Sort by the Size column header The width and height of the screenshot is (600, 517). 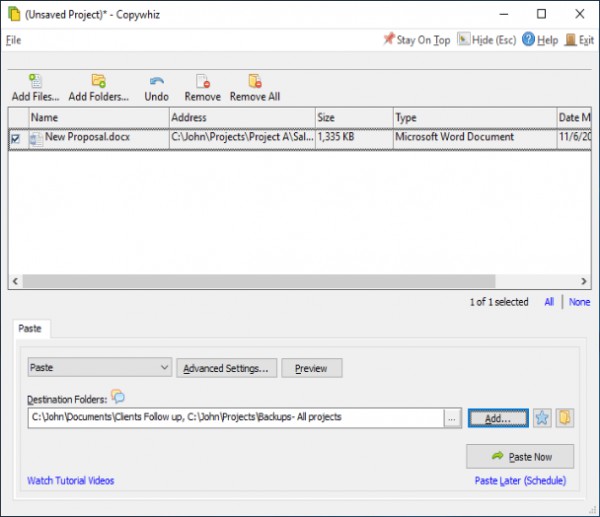354,117
